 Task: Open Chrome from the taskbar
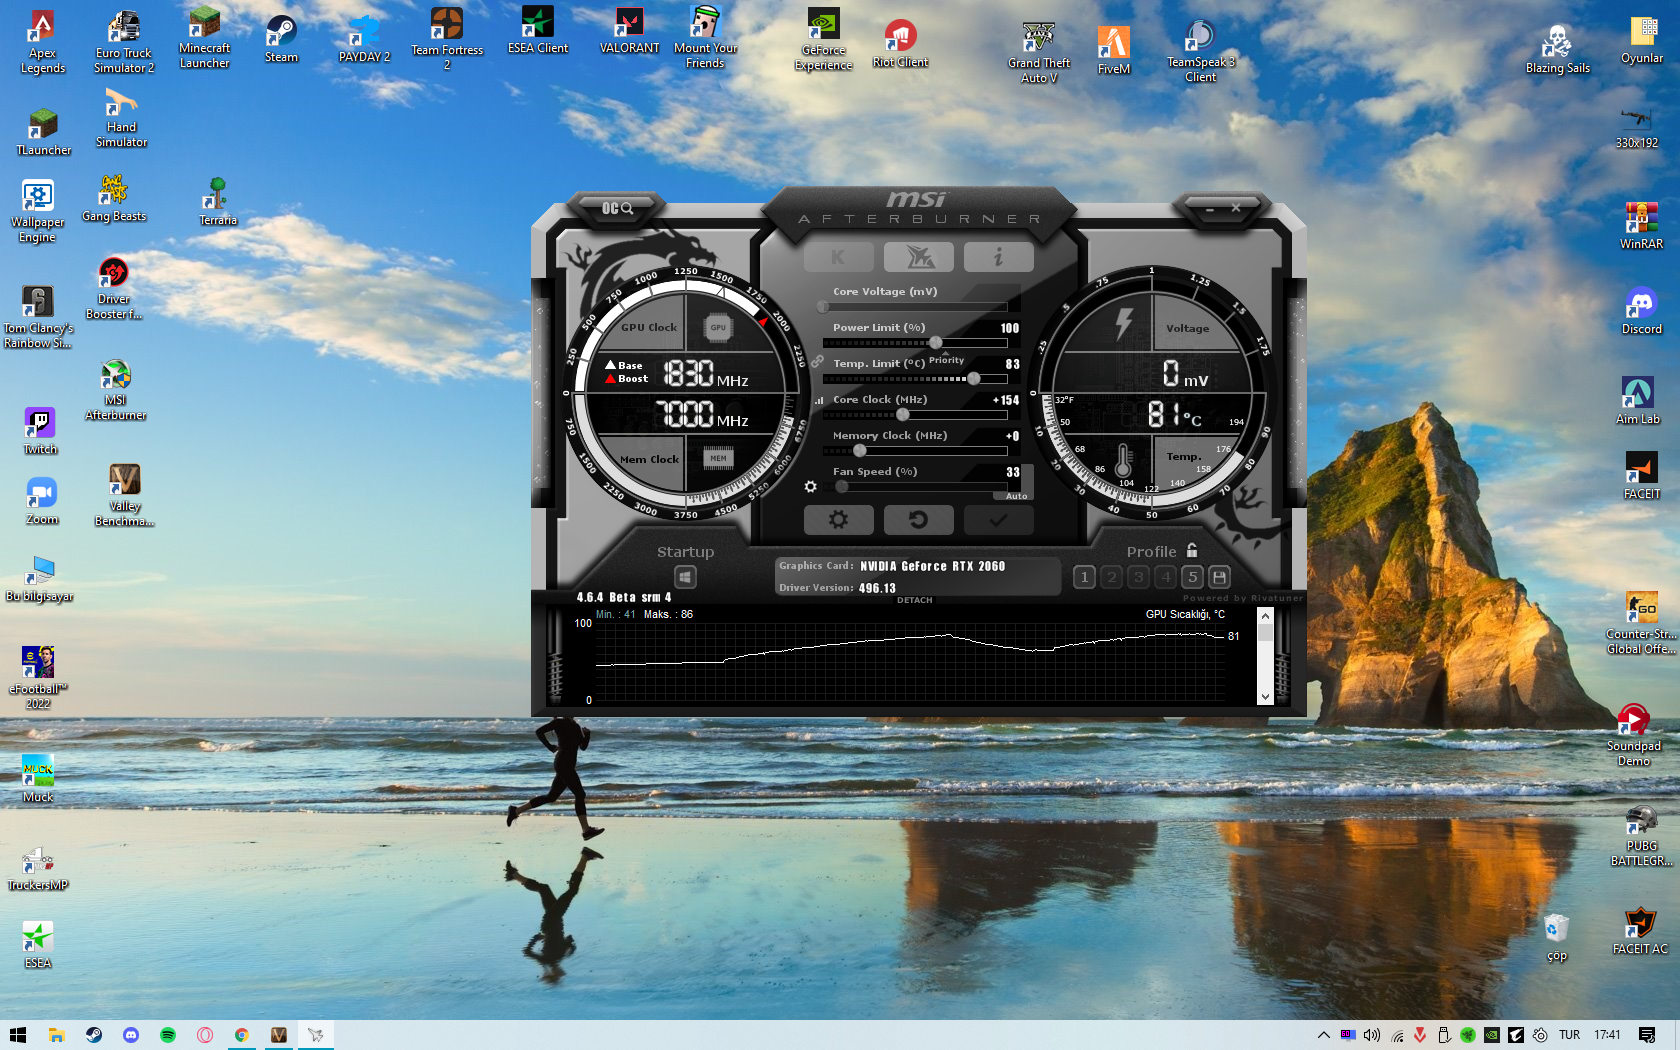242,1035
